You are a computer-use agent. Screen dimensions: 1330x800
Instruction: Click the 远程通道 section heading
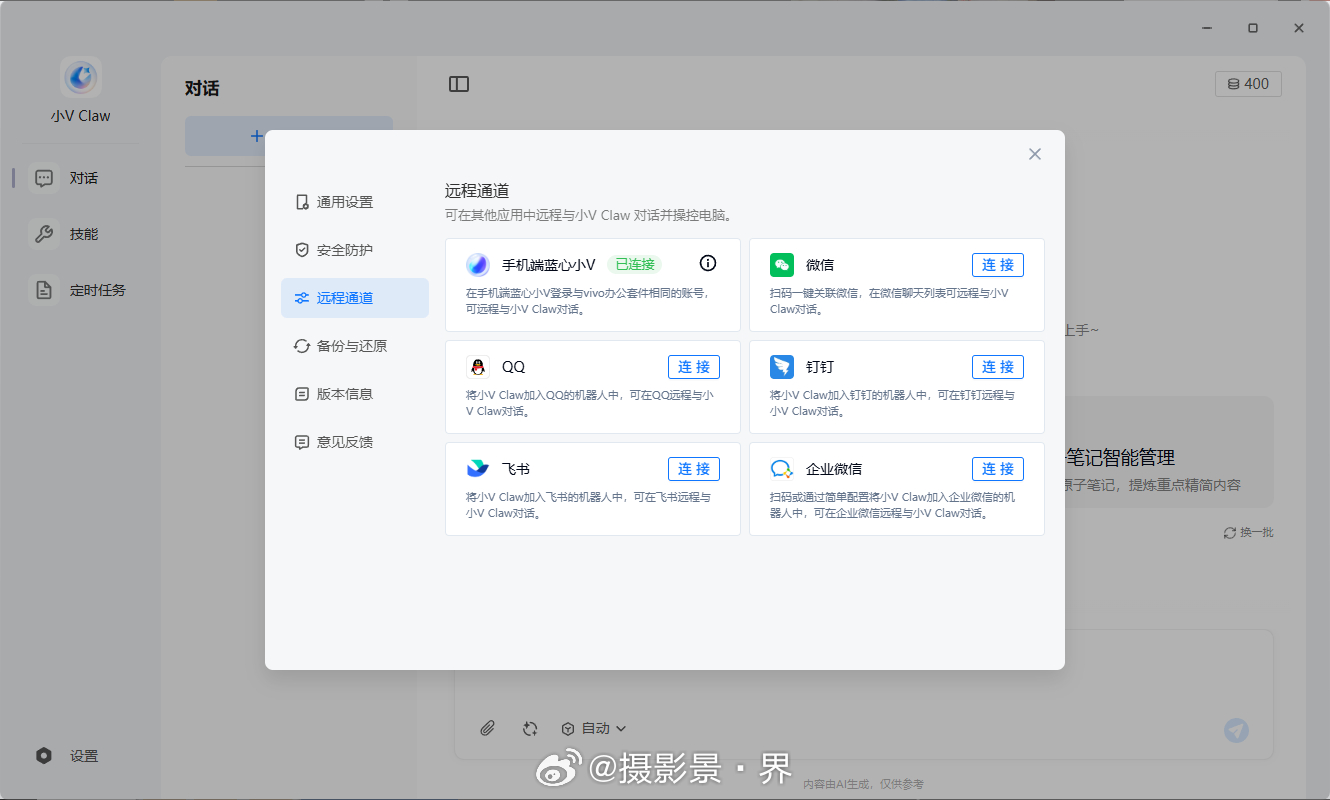477,191
